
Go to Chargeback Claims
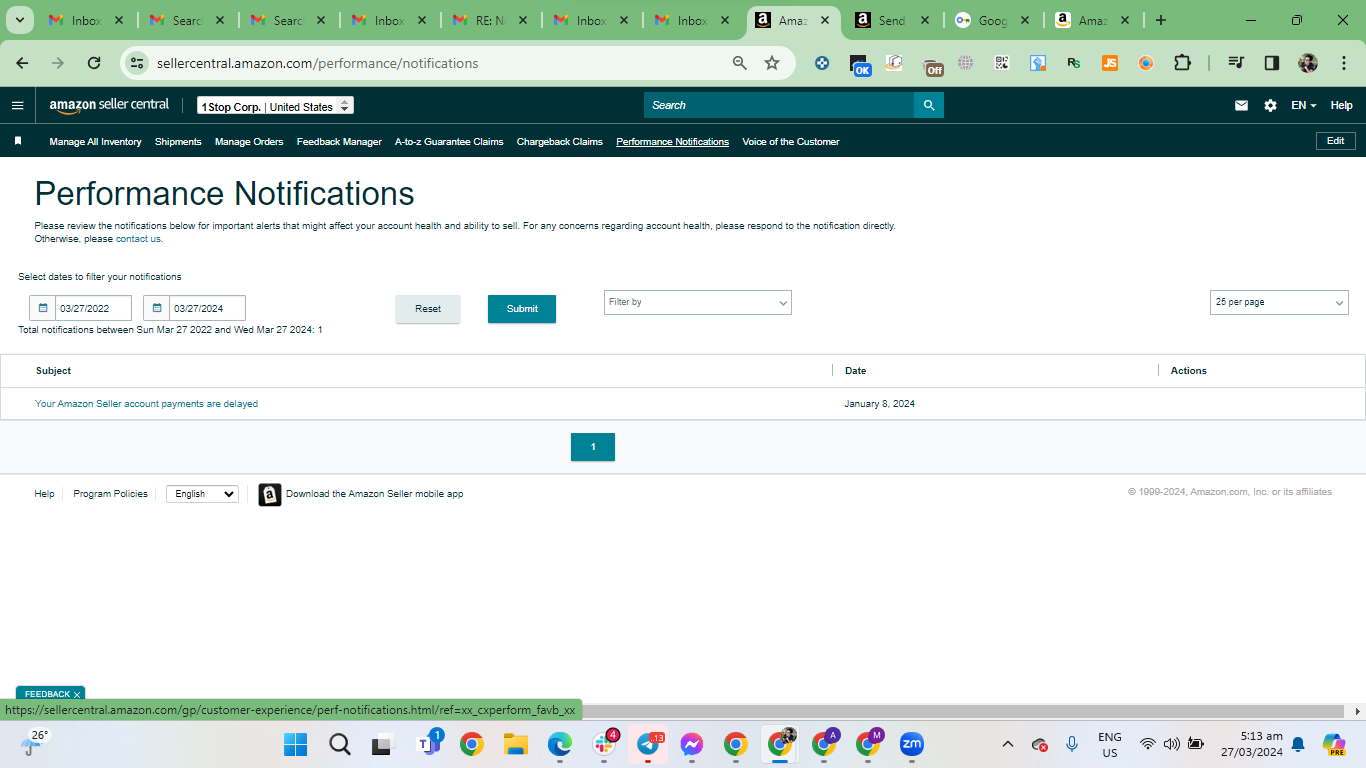click(x=560, y=142)
